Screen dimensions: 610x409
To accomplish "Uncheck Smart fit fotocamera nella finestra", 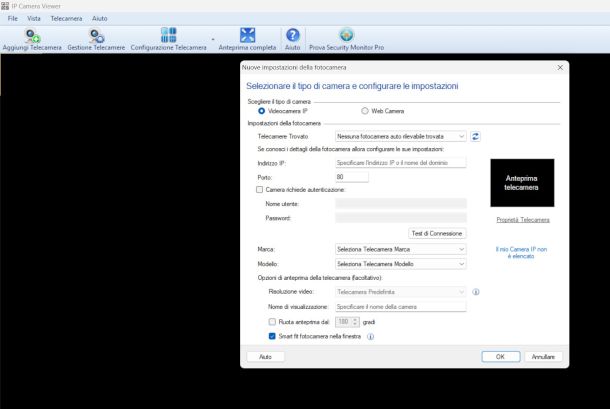I will pyautogui.click(x=272, y=337).
